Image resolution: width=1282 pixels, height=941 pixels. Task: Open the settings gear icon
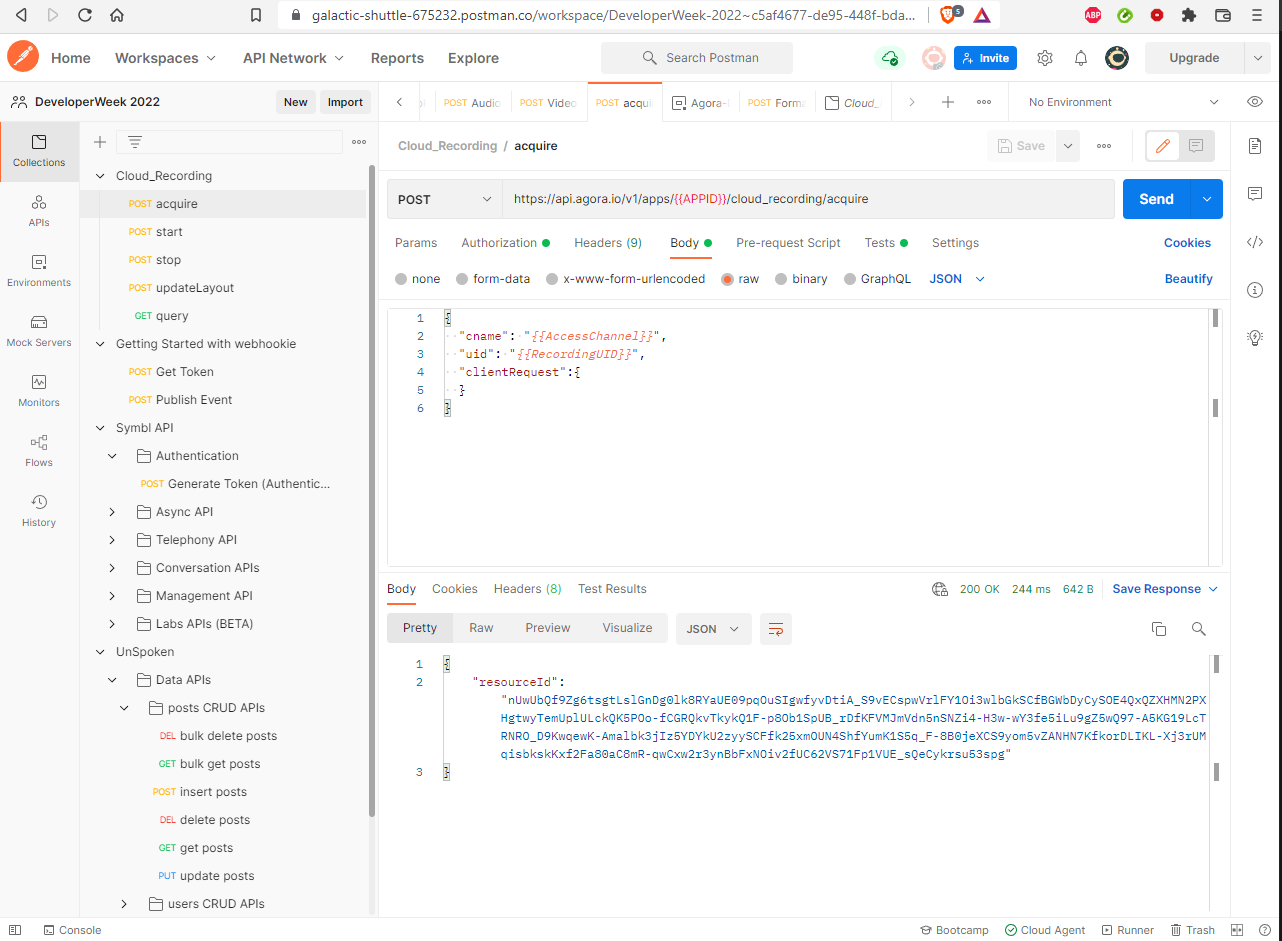coord(1045,58)
